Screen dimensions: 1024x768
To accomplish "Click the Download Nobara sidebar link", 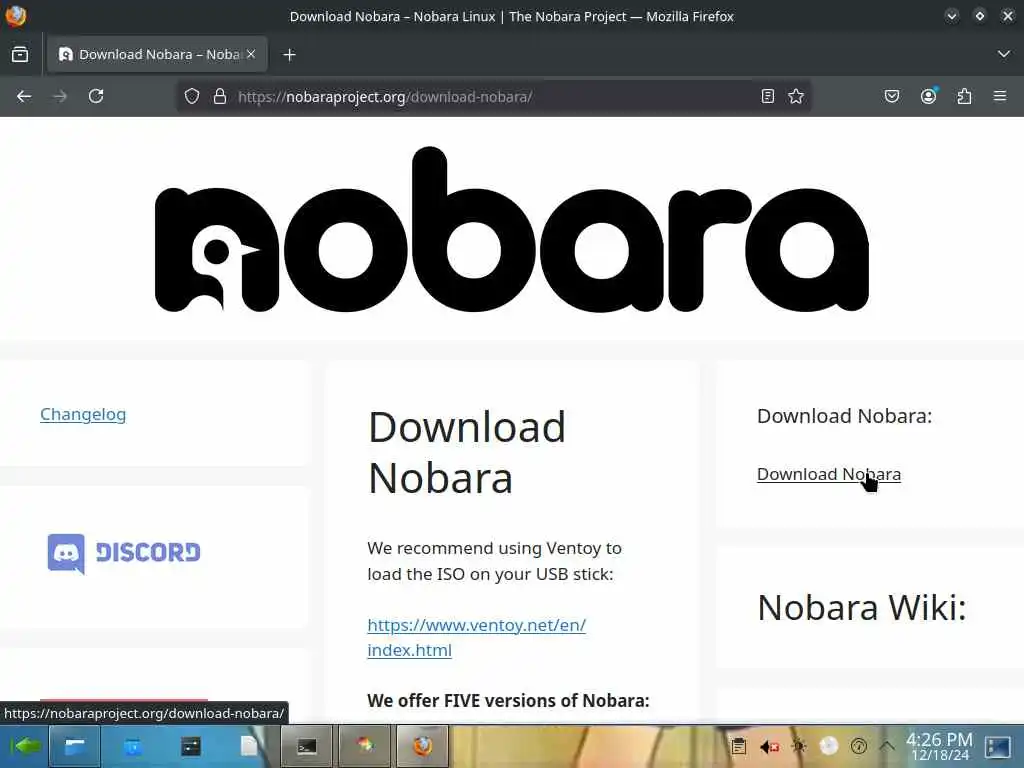I will click(829, 474).
